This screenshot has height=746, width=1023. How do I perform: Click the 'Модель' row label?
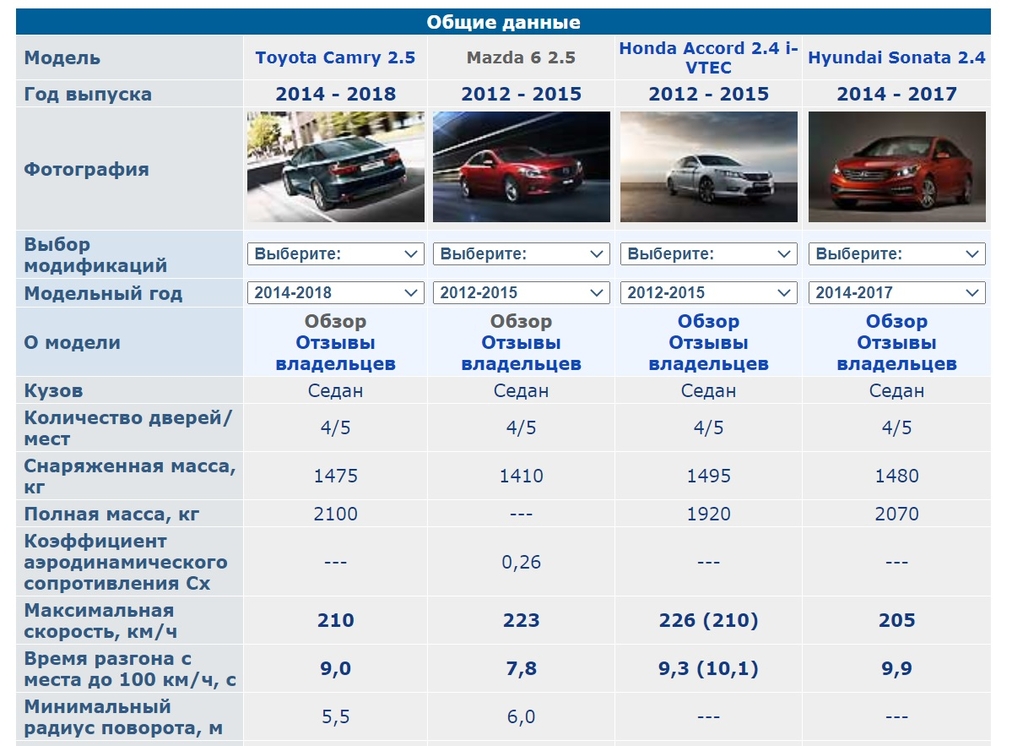[62, 57]
